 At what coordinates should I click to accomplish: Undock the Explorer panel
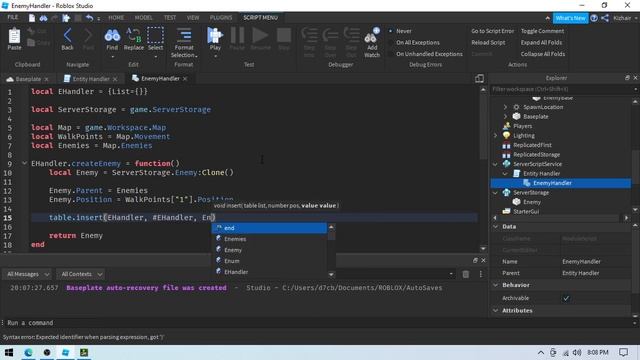[627, 78]
